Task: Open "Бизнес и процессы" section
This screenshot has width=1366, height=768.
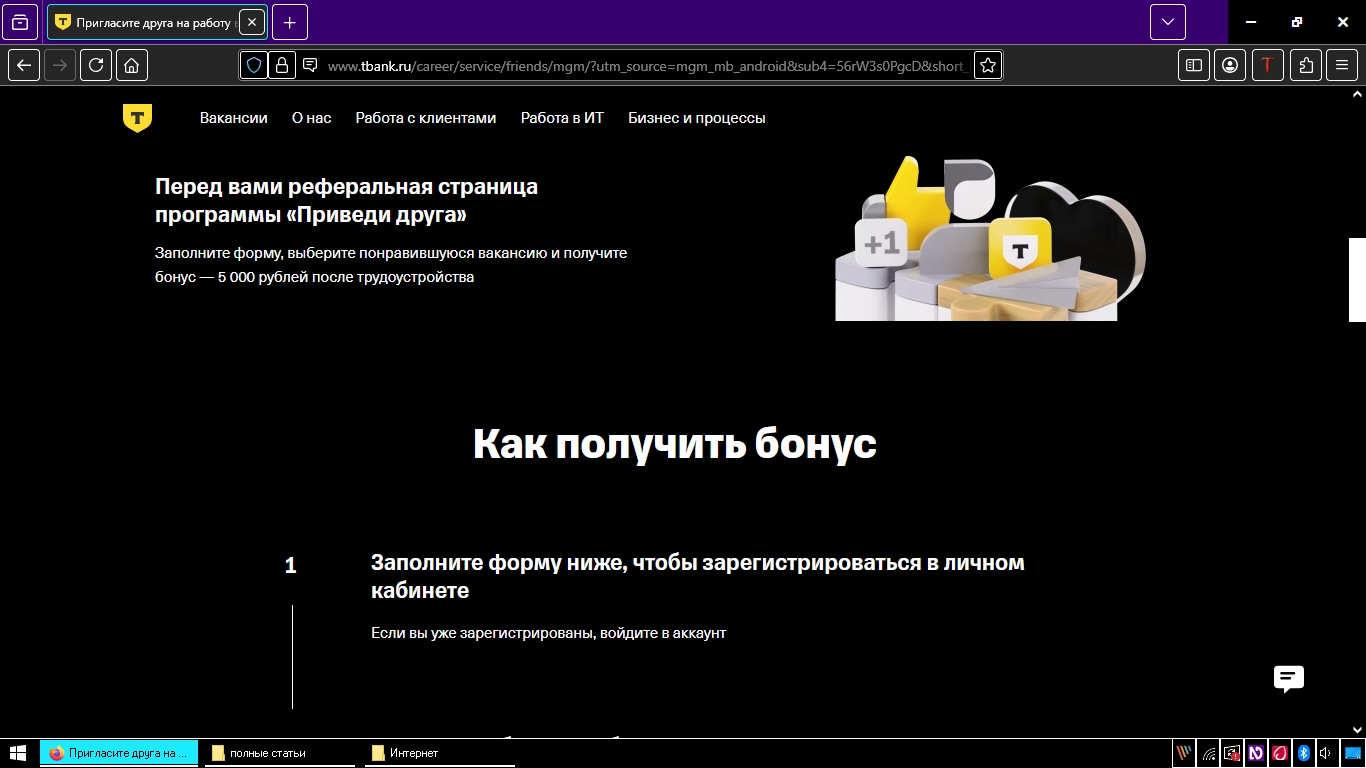Action: (697, 118)
